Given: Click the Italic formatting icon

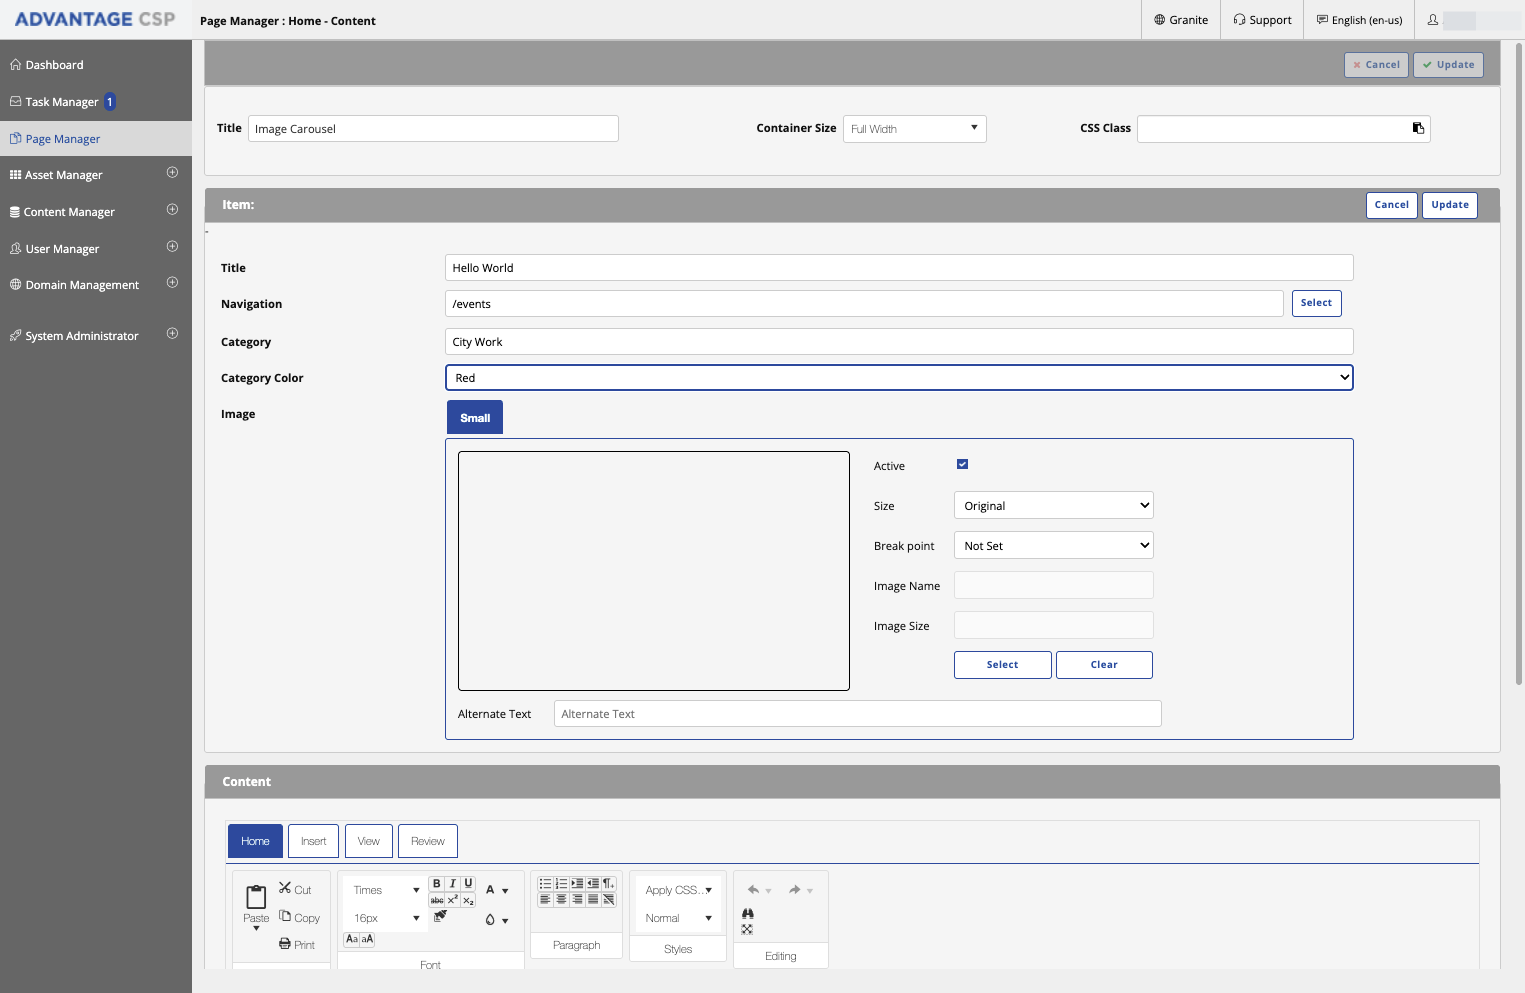Looking at the screenshot, I should (x=452, y=884).
